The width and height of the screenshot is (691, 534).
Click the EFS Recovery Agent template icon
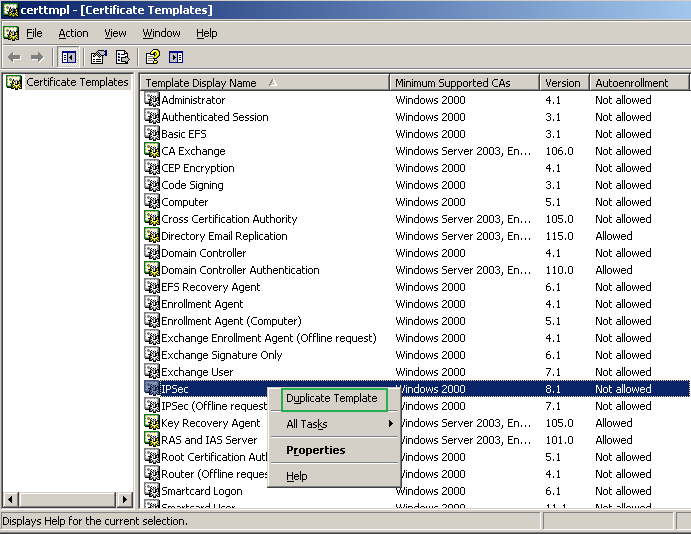[152, 286]
